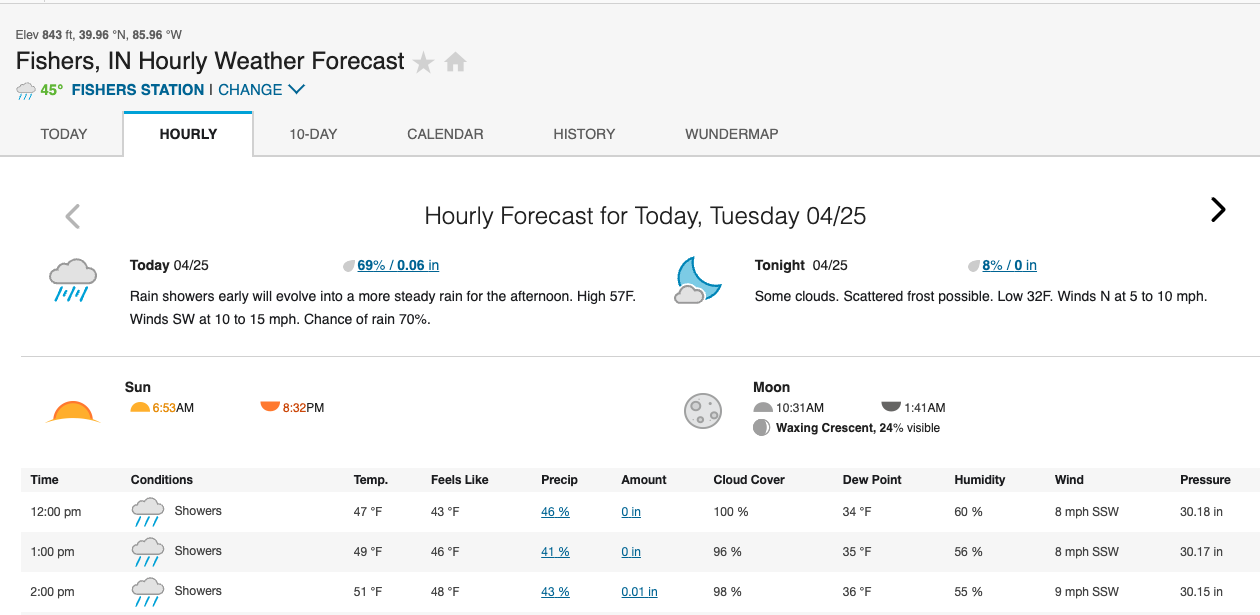Screen dimensions: 1260x615
Task: Go to the next day's forecast arrow
Action: tap(1217, 210)
